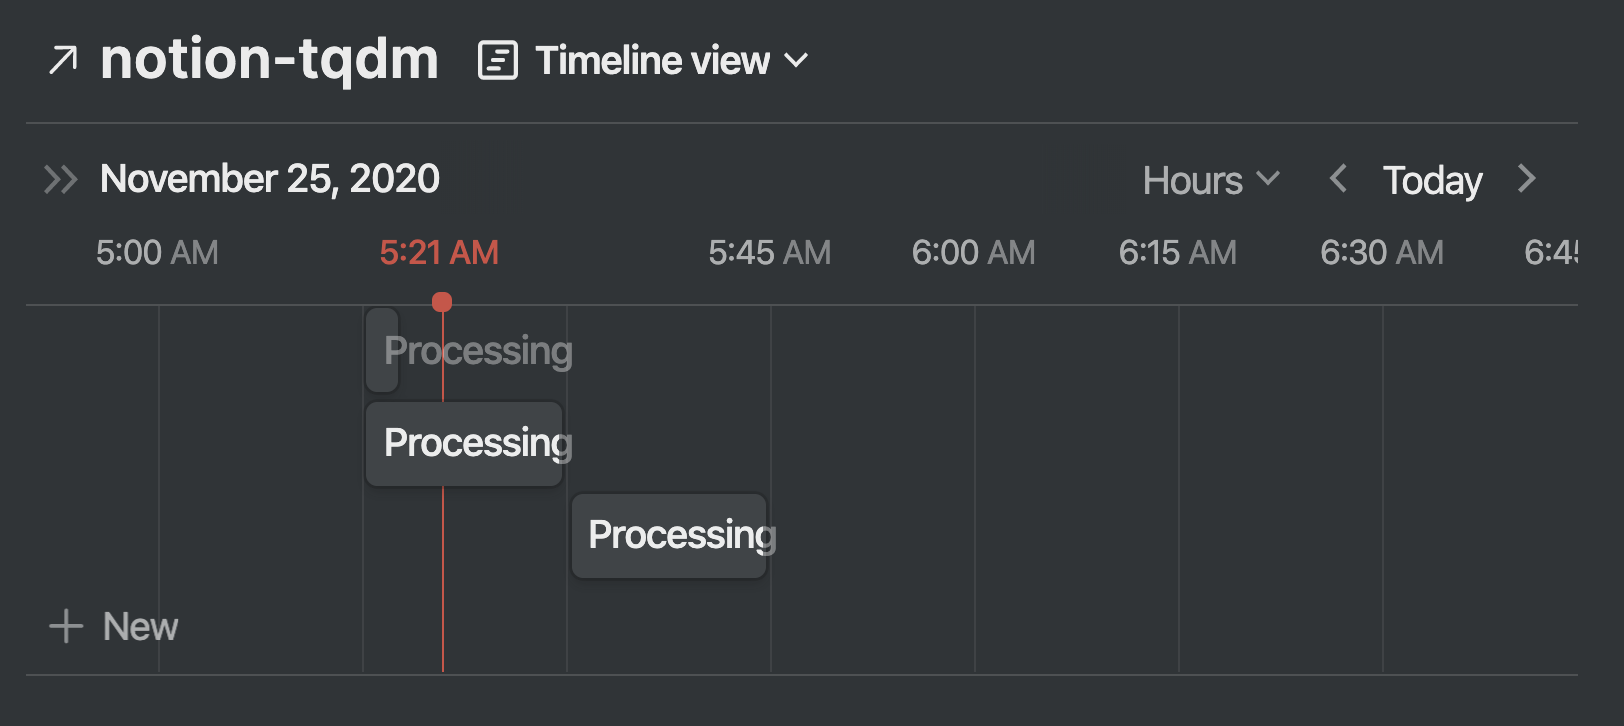The image size is (1624, 726).
Task: Go to next time range arrow
Action: tap(1526, 180)
